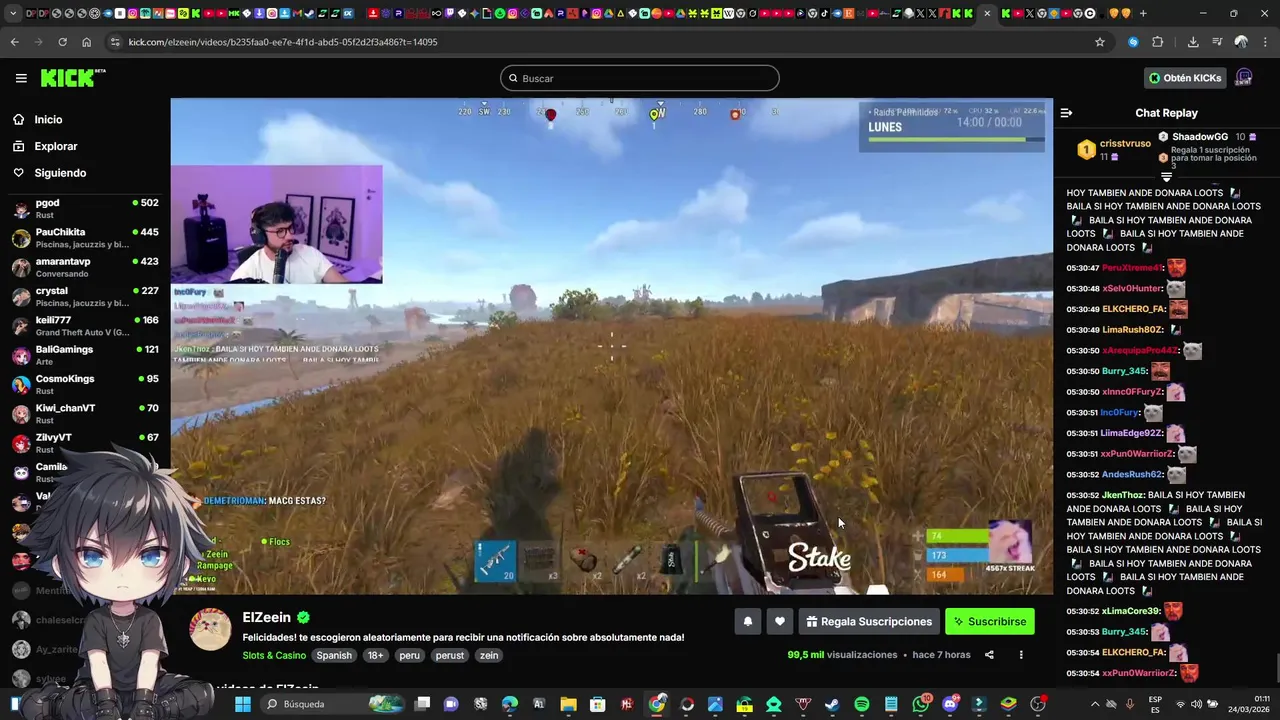Click the video player area
The height and width of the screenshot is (720, 1280).
click(611, 346)
